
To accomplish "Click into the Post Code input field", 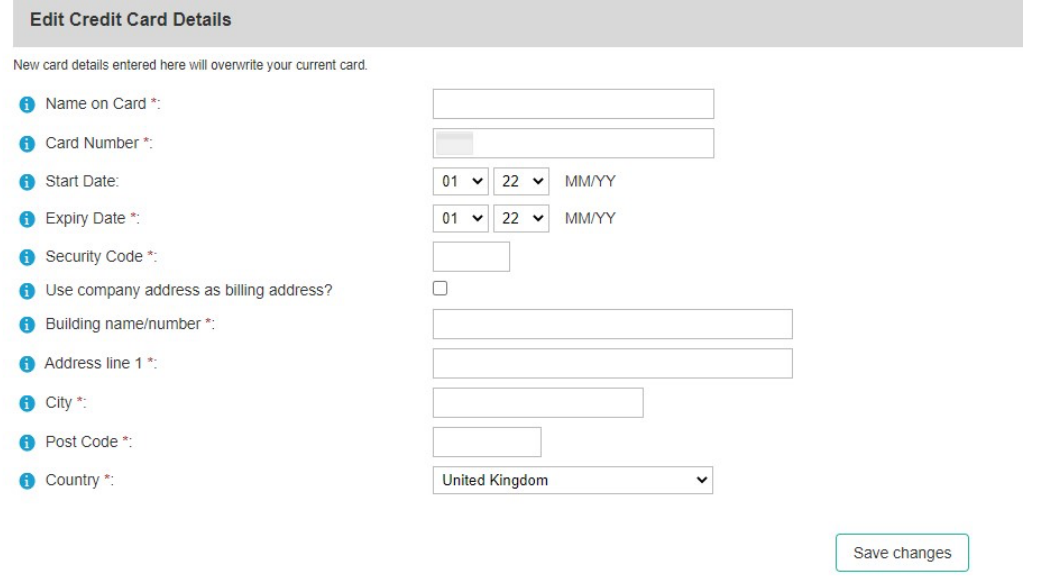I will pyautogui.click(x=487, y=442).
